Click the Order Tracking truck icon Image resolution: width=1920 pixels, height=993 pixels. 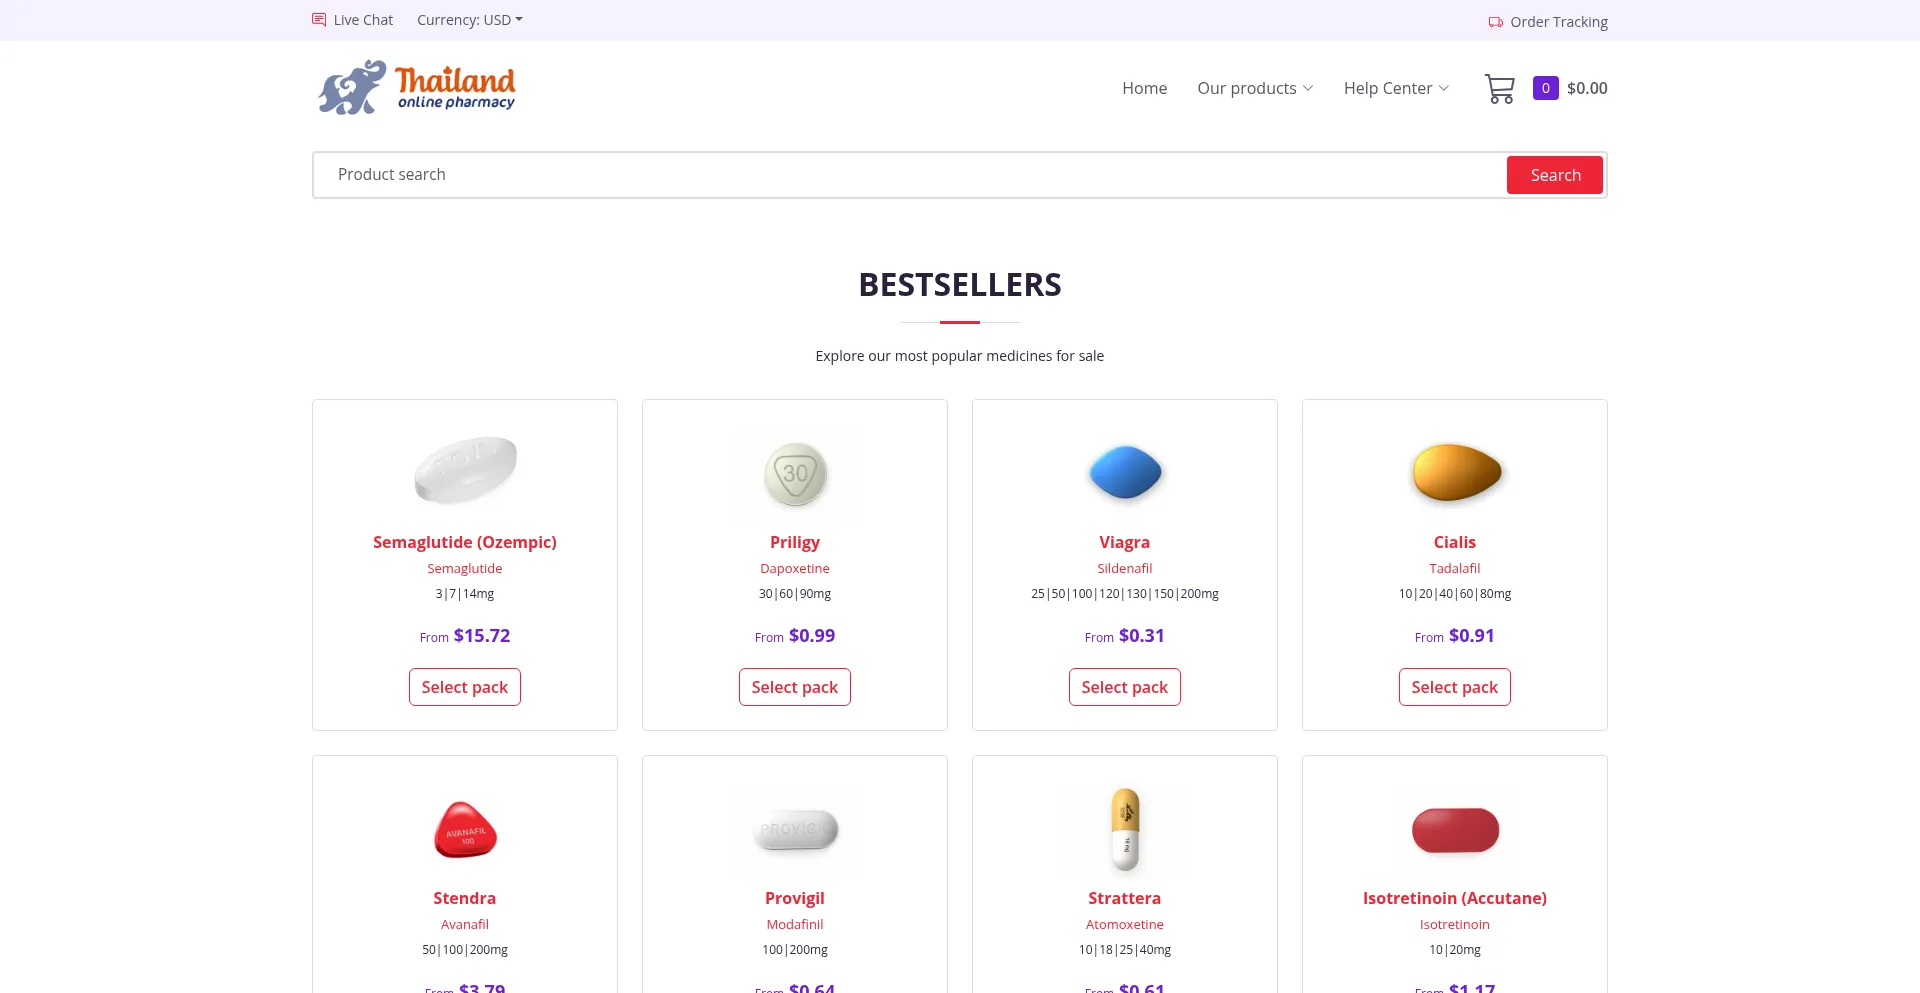pos(1495,22)
